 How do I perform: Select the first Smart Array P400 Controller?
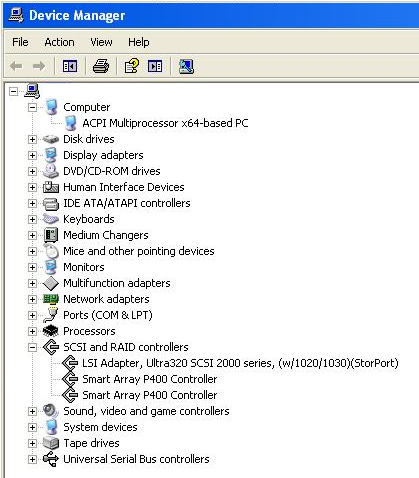point(150,379)
